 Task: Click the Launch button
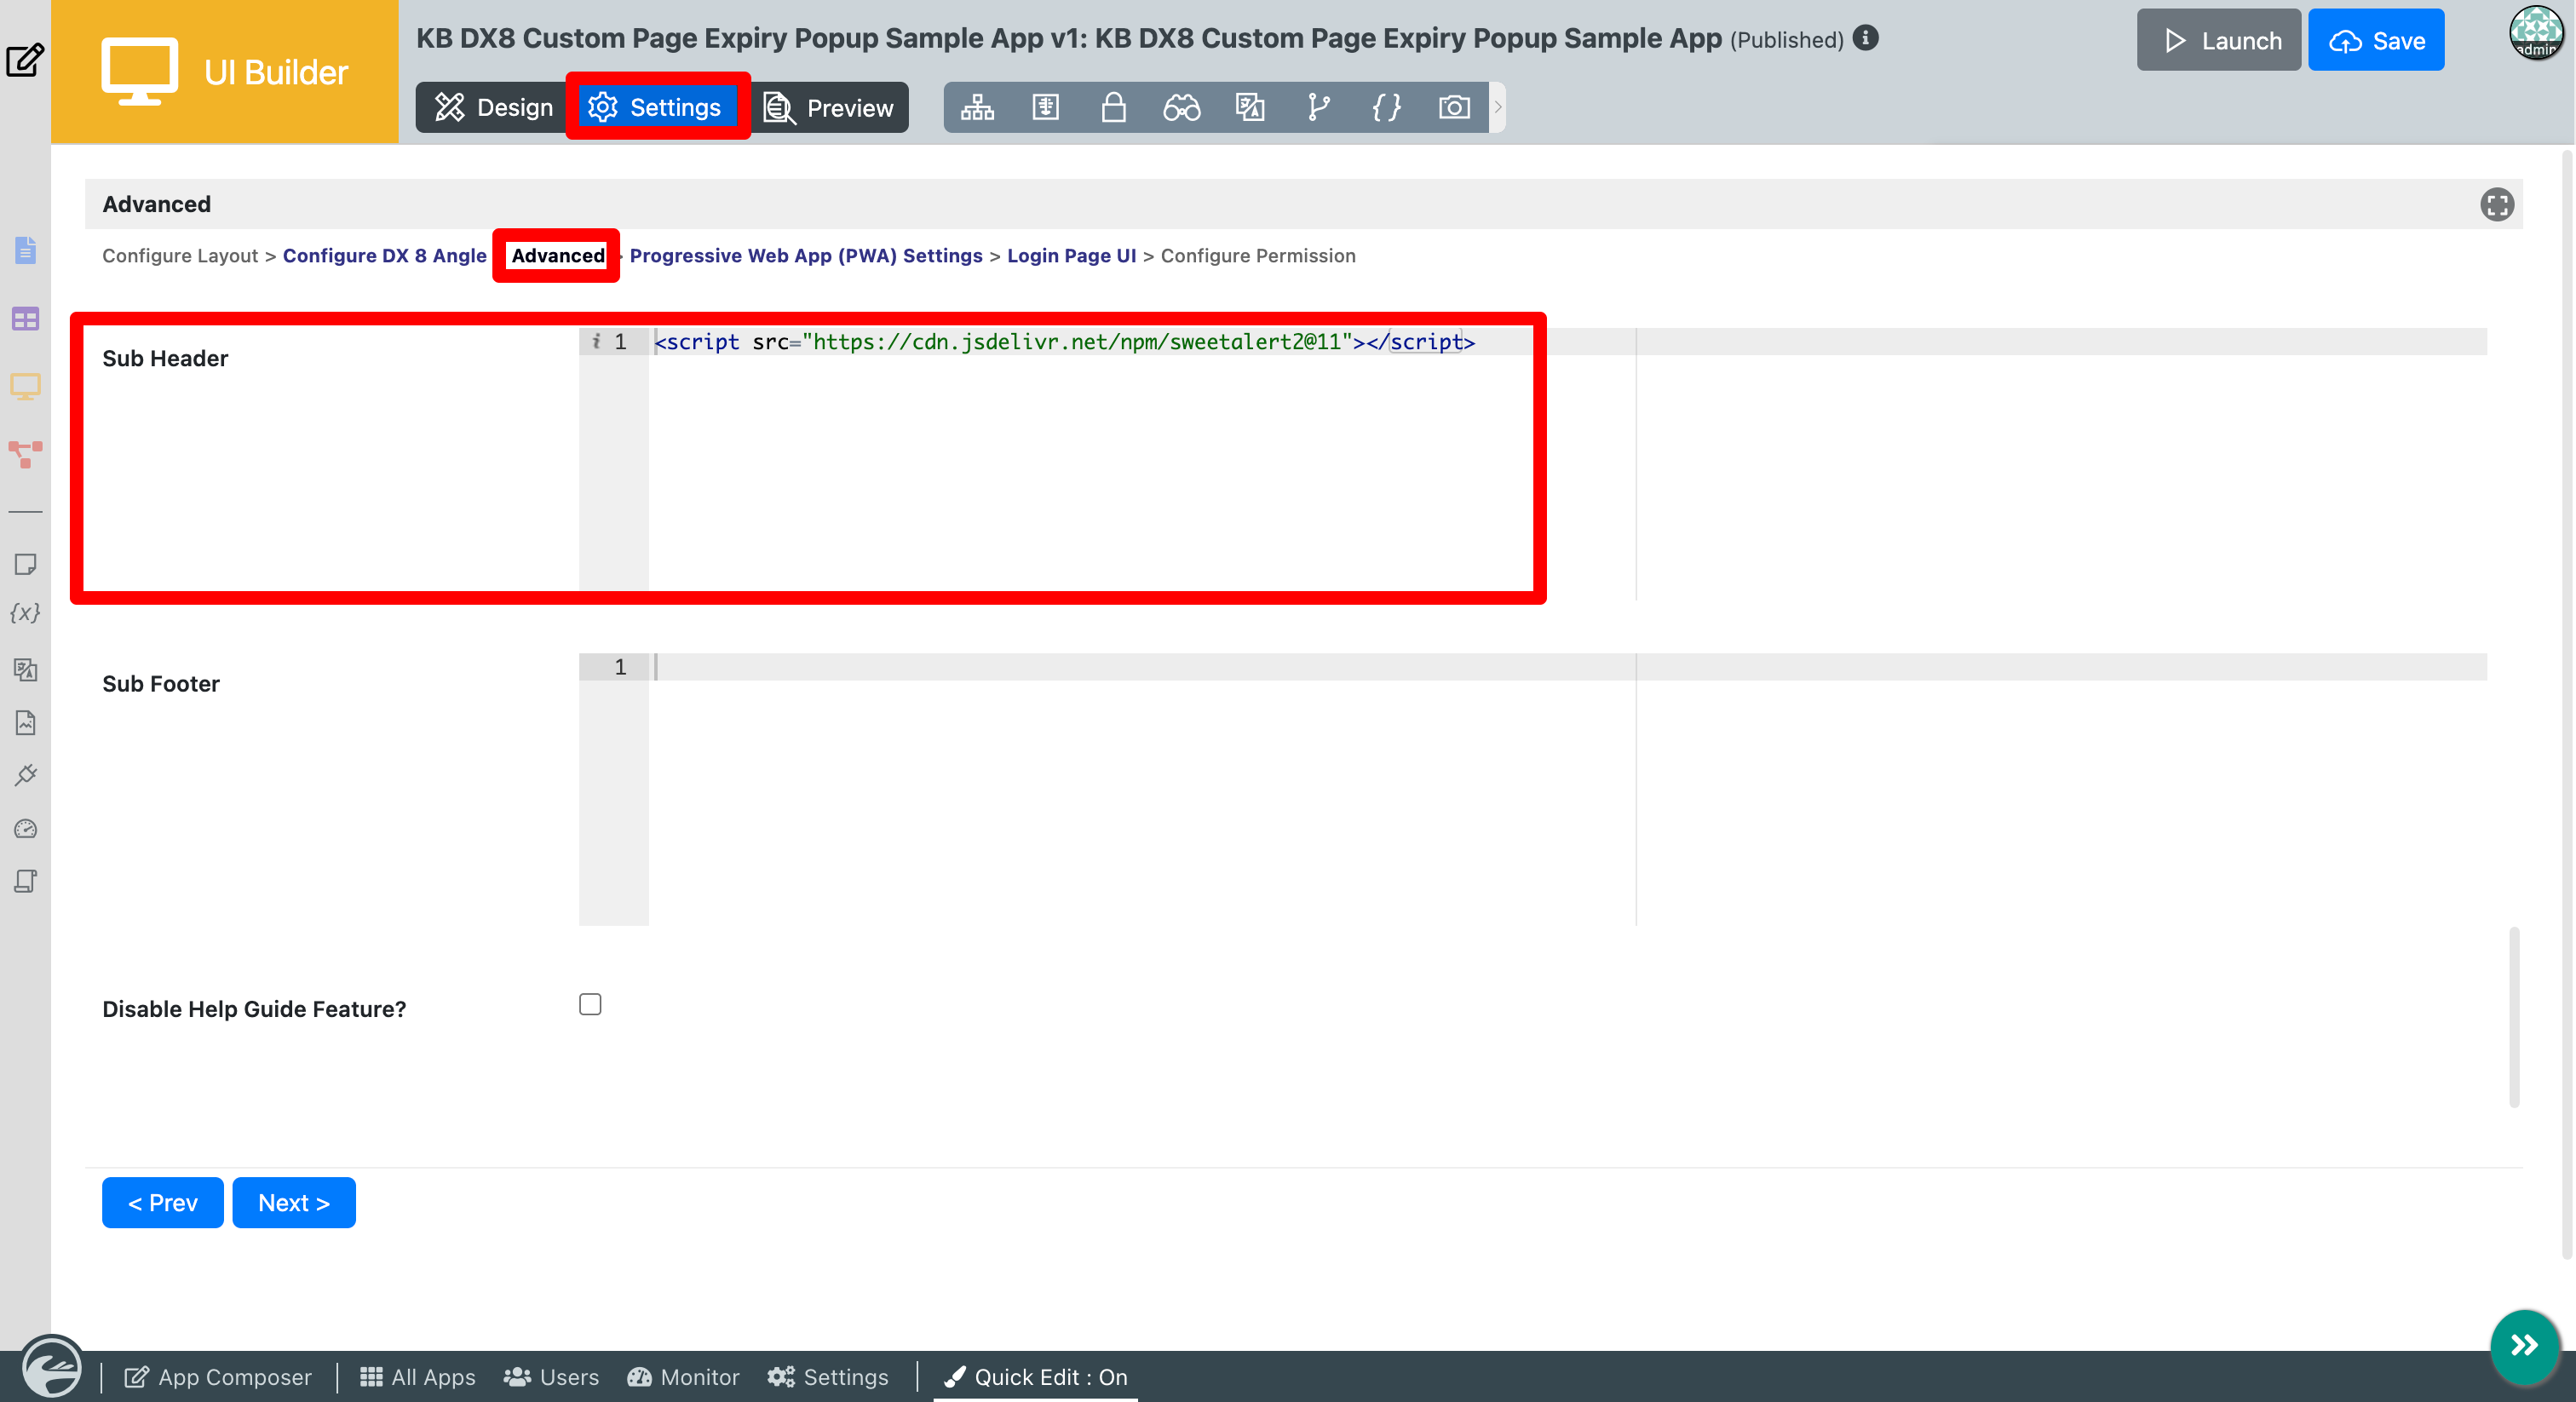pyautogui.click(x=2219, y=40)
